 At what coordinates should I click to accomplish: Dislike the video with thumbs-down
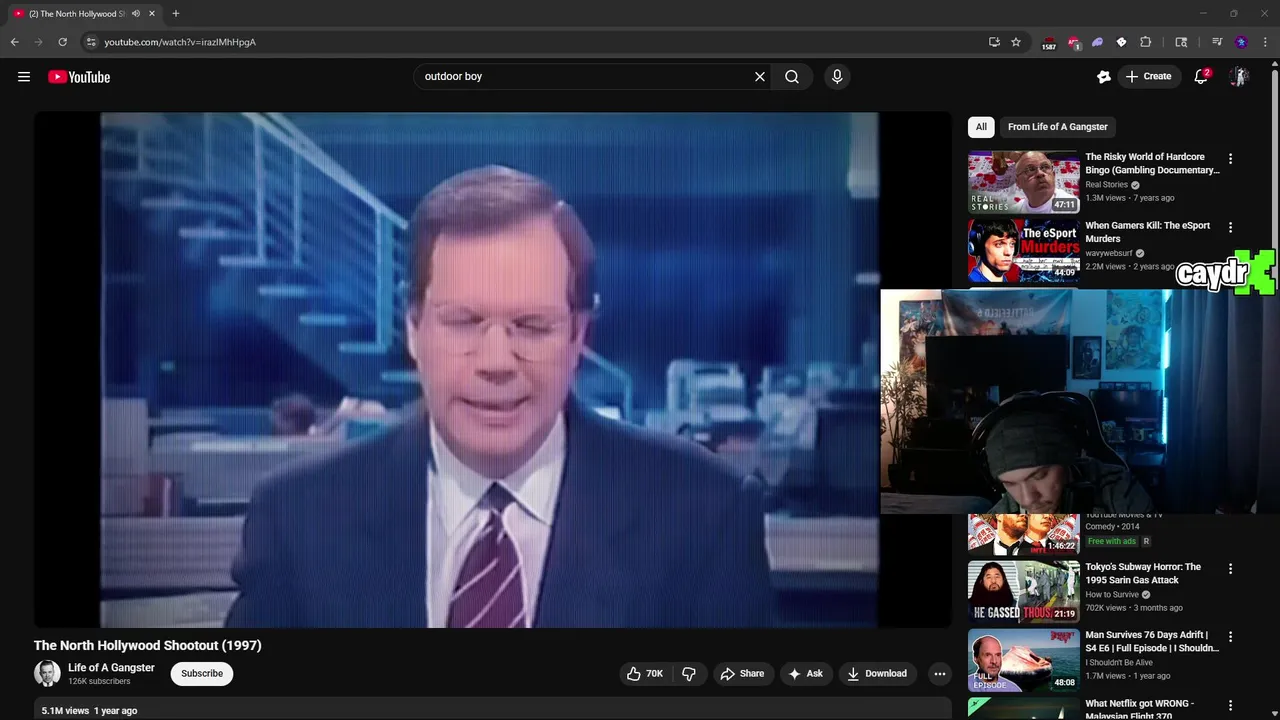click(x=689, y=674)
